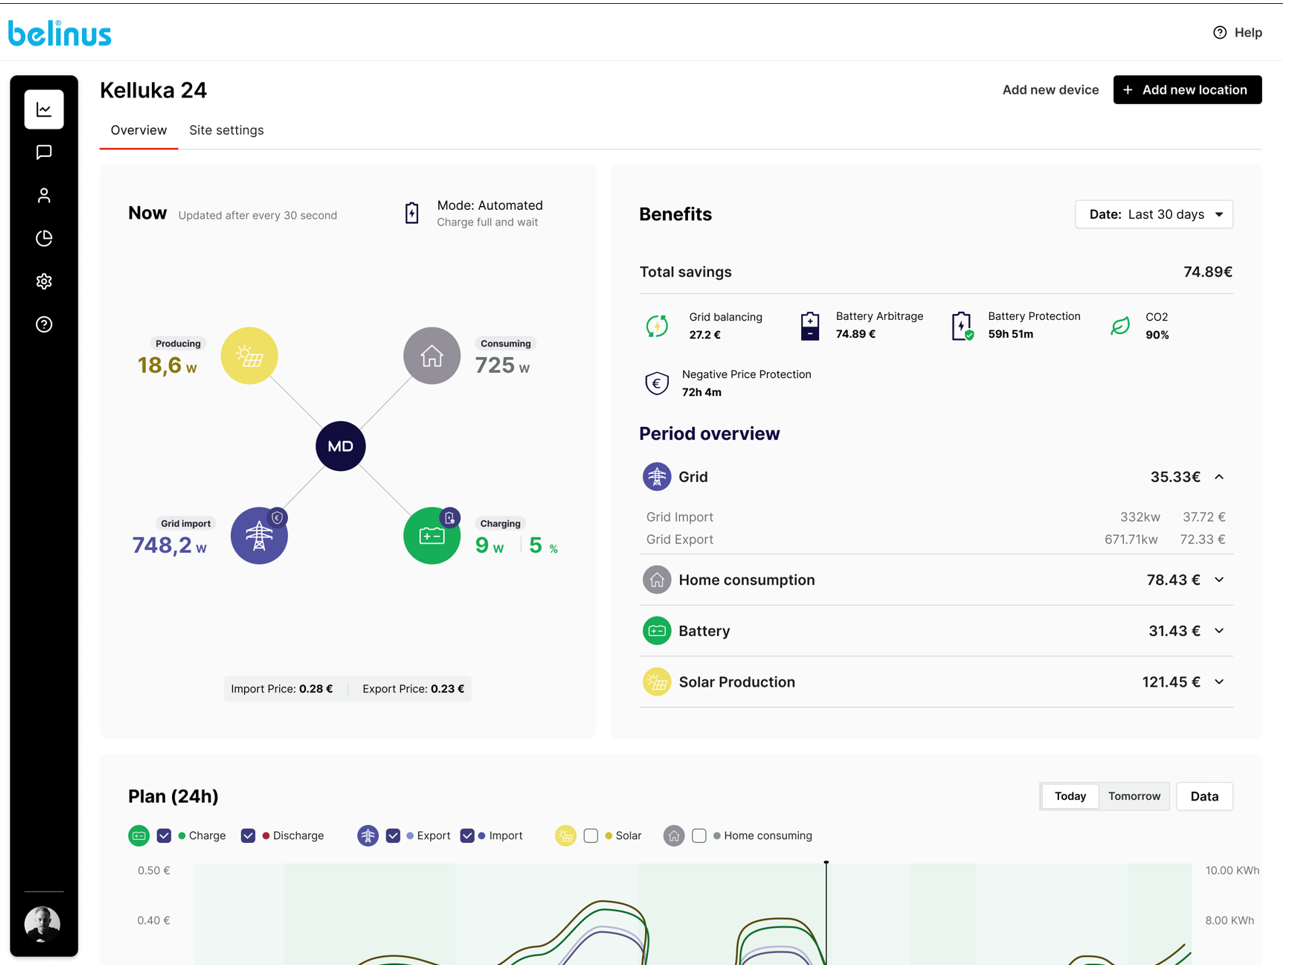Click the Export Price: 0.23 € label
Viewport: 1289px width, 967px height.
coord(413,689)
